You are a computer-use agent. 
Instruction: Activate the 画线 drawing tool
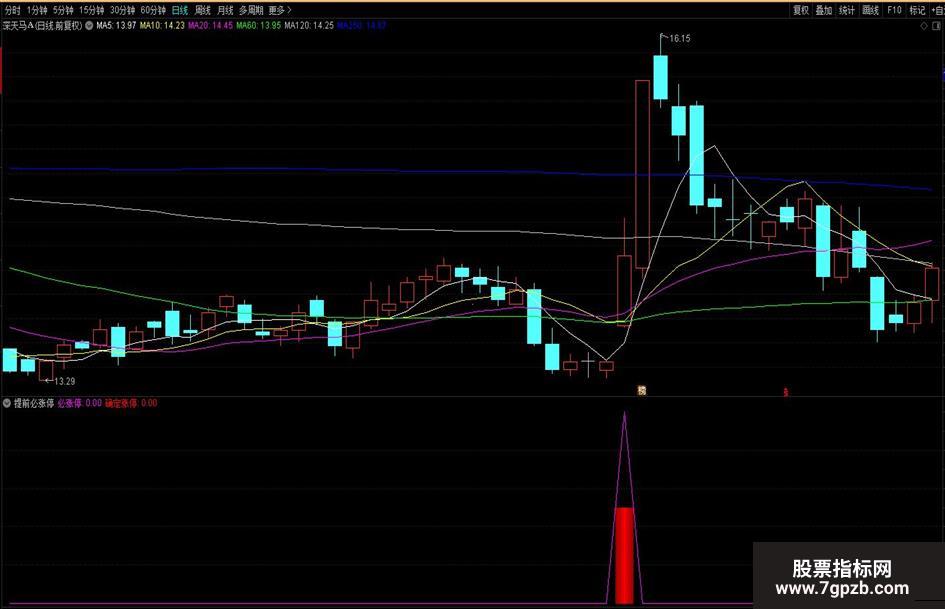(870, 10)
